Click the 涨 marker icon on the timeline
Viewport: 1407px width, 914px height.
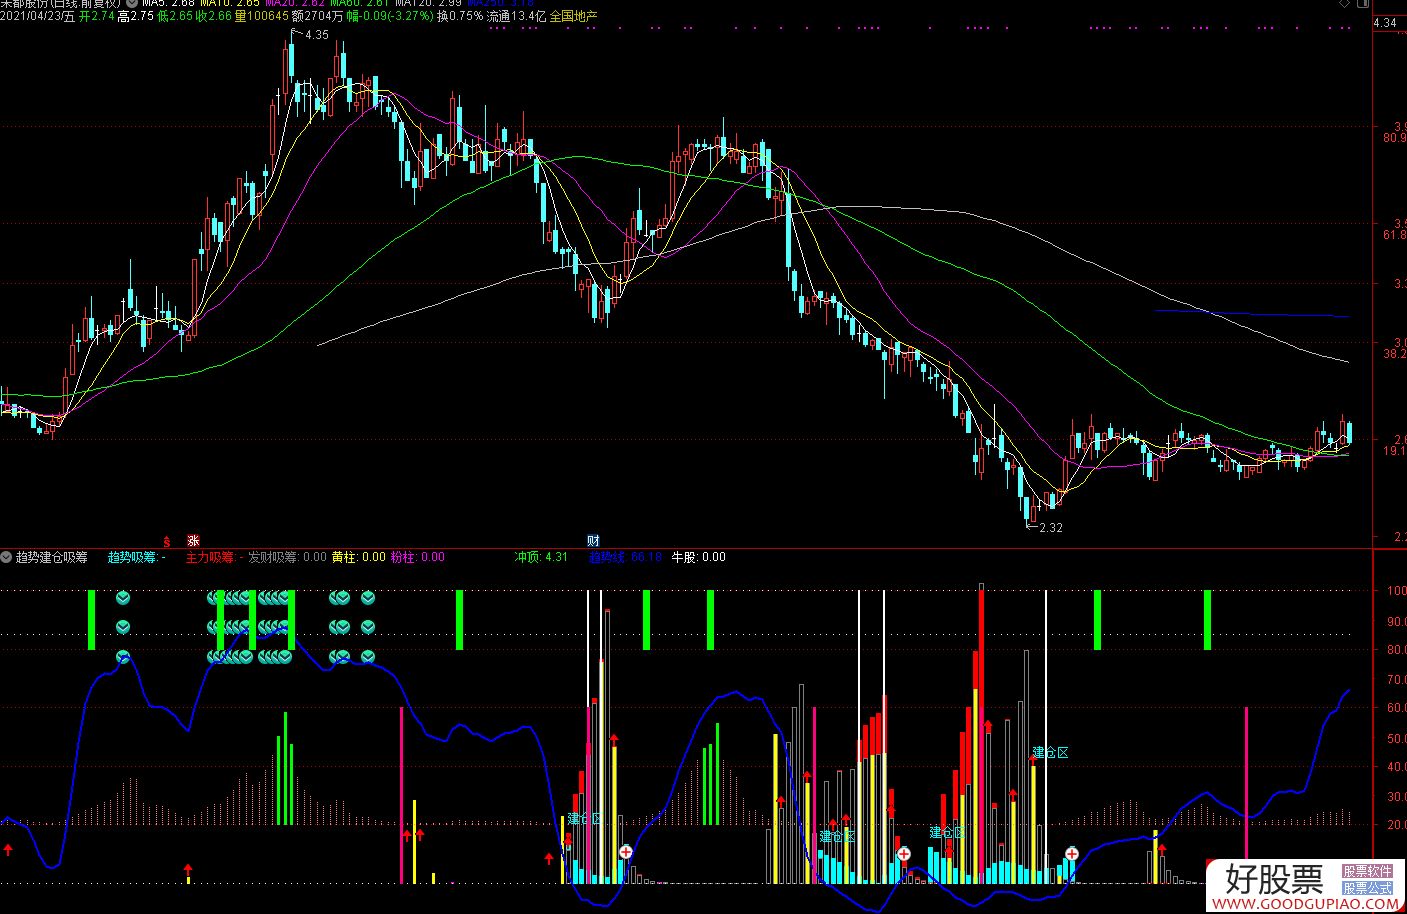193,540
